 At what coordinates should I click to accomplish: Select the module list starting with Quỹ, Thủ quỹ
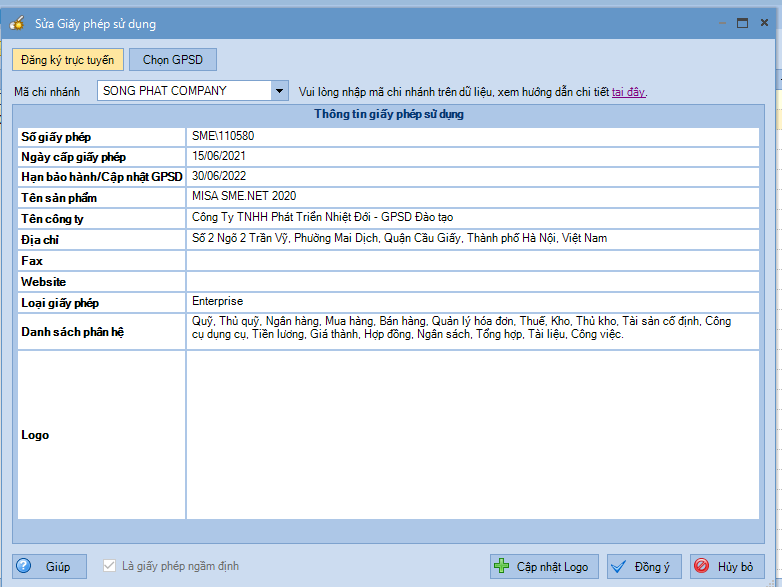[x=461, y=328]
